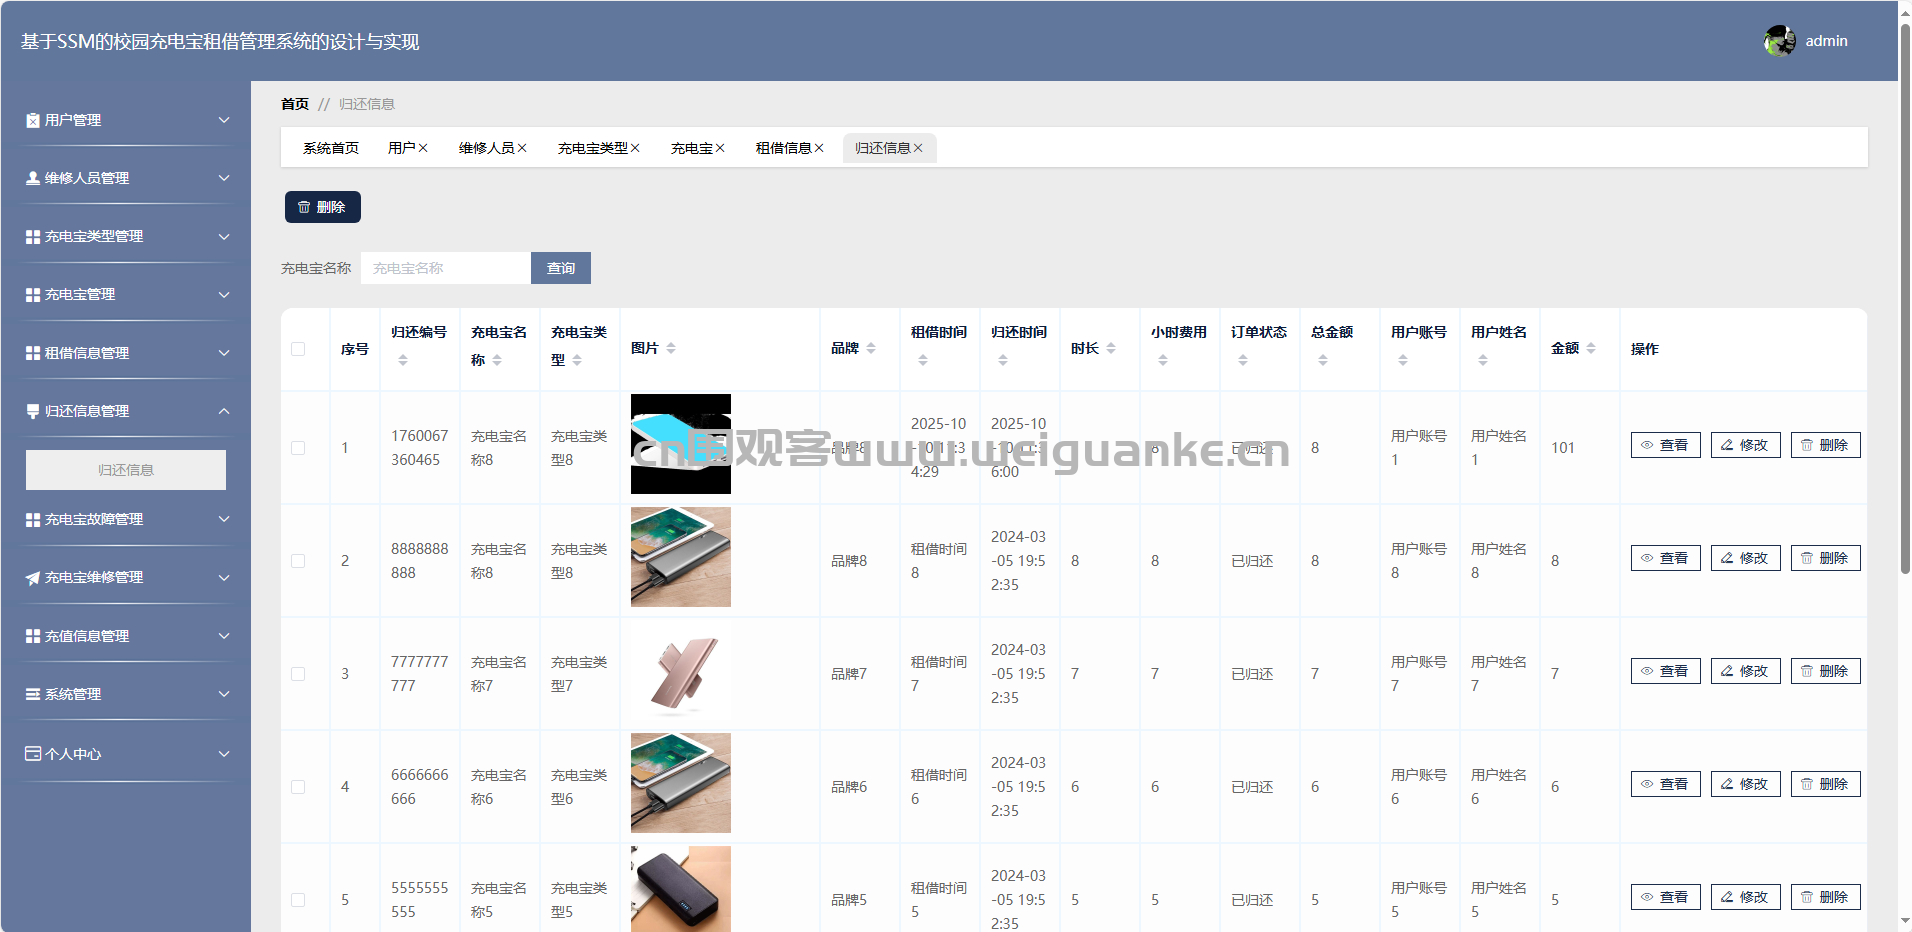Viewport: 1912px width, 932px height.
Task: Click sort arrows on 时长 column header
Action: pos(1111,348)
